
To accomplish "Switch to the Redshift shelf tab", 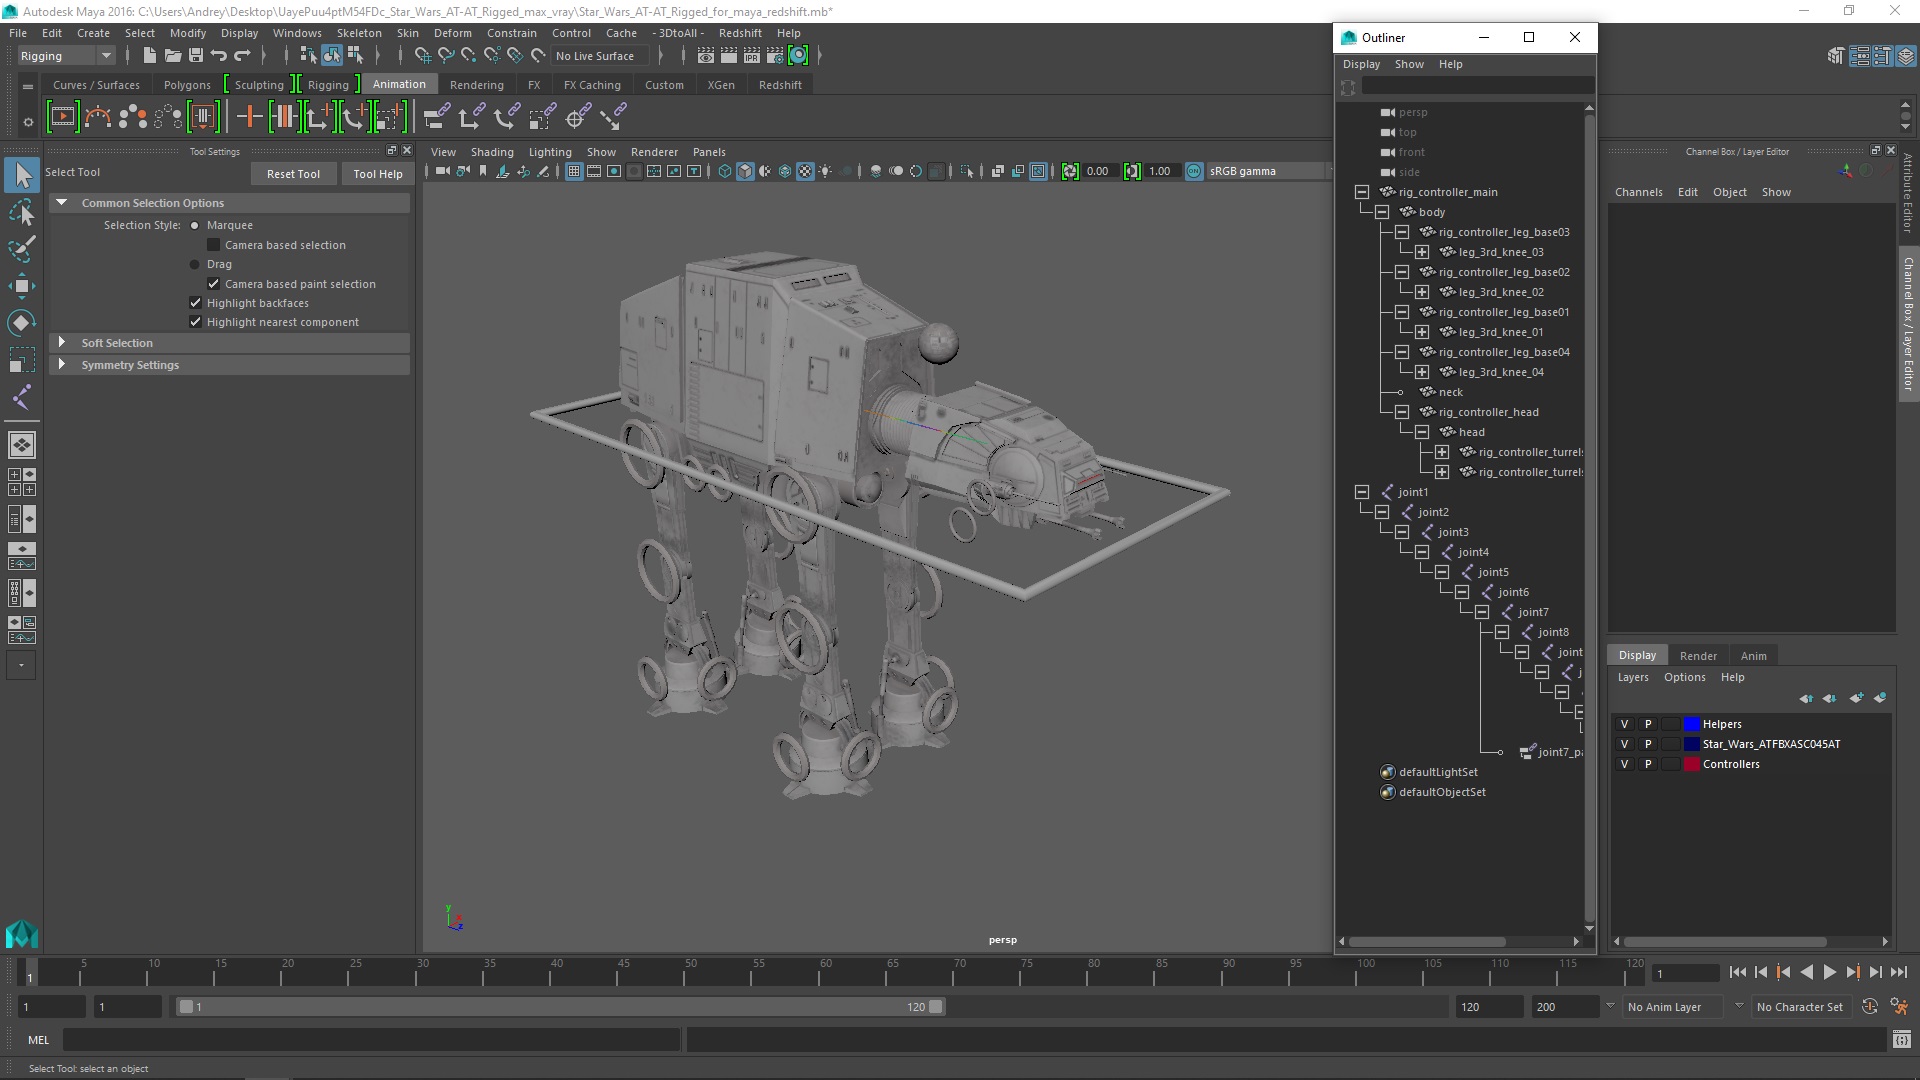I will tap(780, 85).
